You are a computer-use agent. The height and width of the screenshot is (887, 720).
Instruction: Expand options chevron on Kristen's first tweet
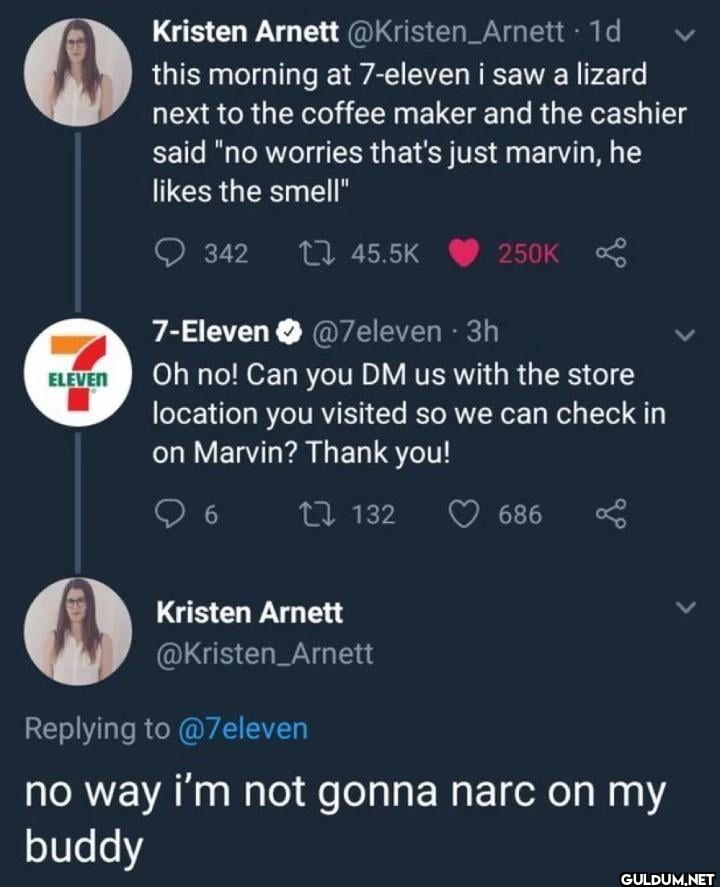[x=685, y=36]
